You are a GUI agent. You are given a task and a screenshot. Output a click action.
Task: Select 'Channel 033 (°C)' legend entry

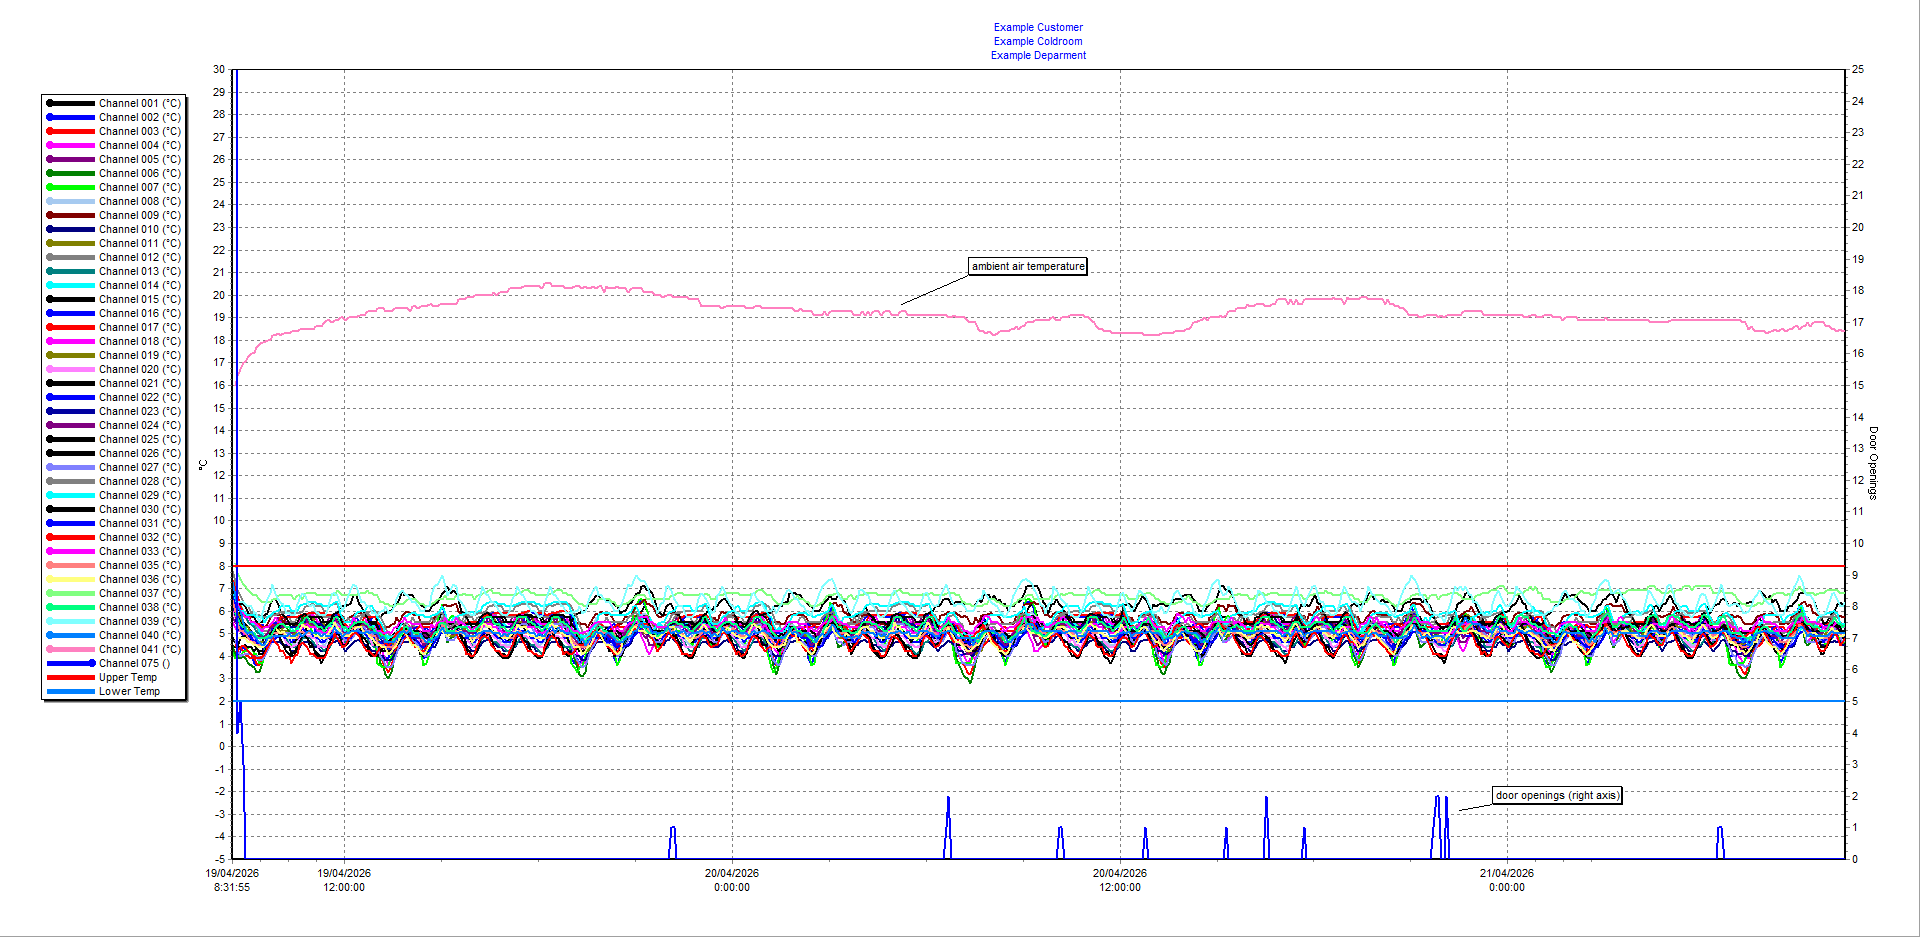[x=114, y=551]
